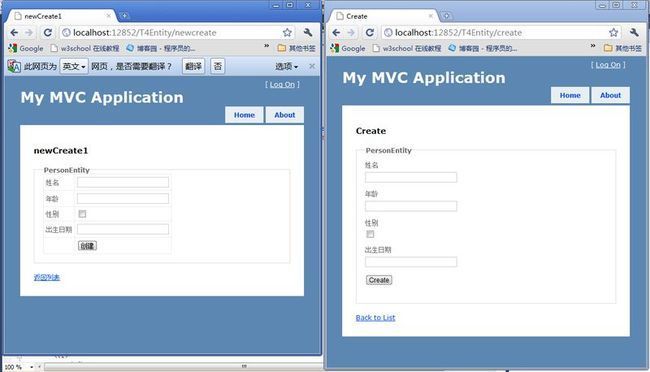This screenshot has height=372, width=650.
Task: Click Forward arrow in newCreate1 window
Action: (x=29, y=32)
